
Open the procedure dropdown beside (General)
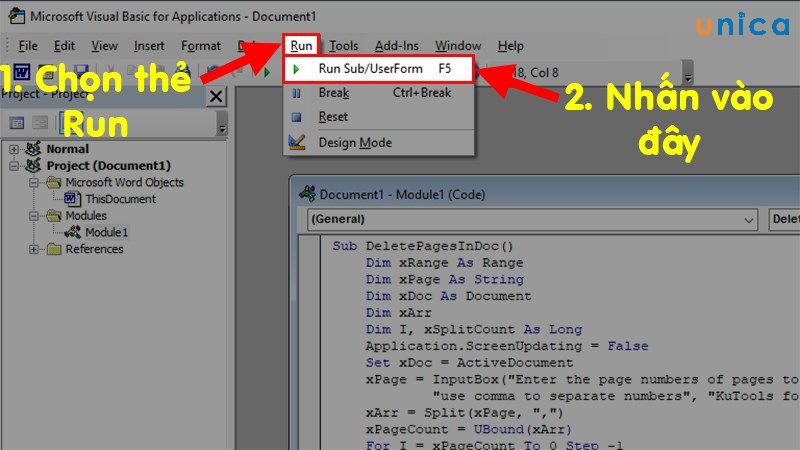[784, 219]
